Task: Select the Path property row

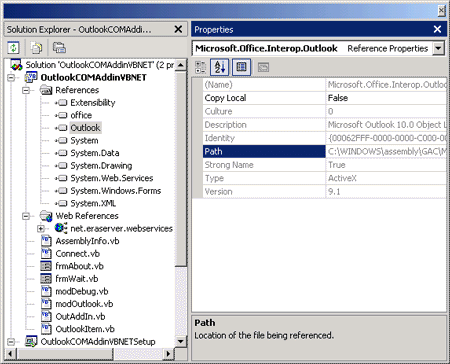Action: point(324,152)
